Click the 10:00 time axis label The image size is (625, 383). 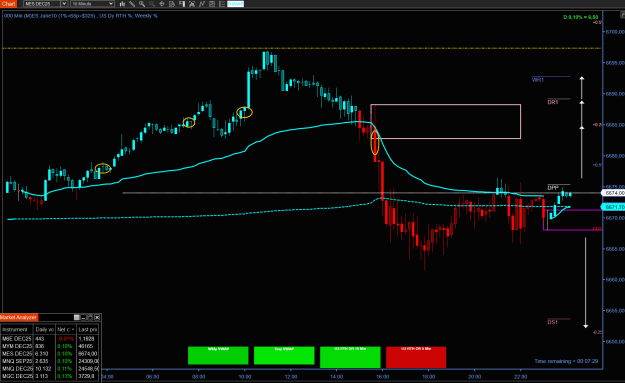pyautogui.click(x=245, y=377)
